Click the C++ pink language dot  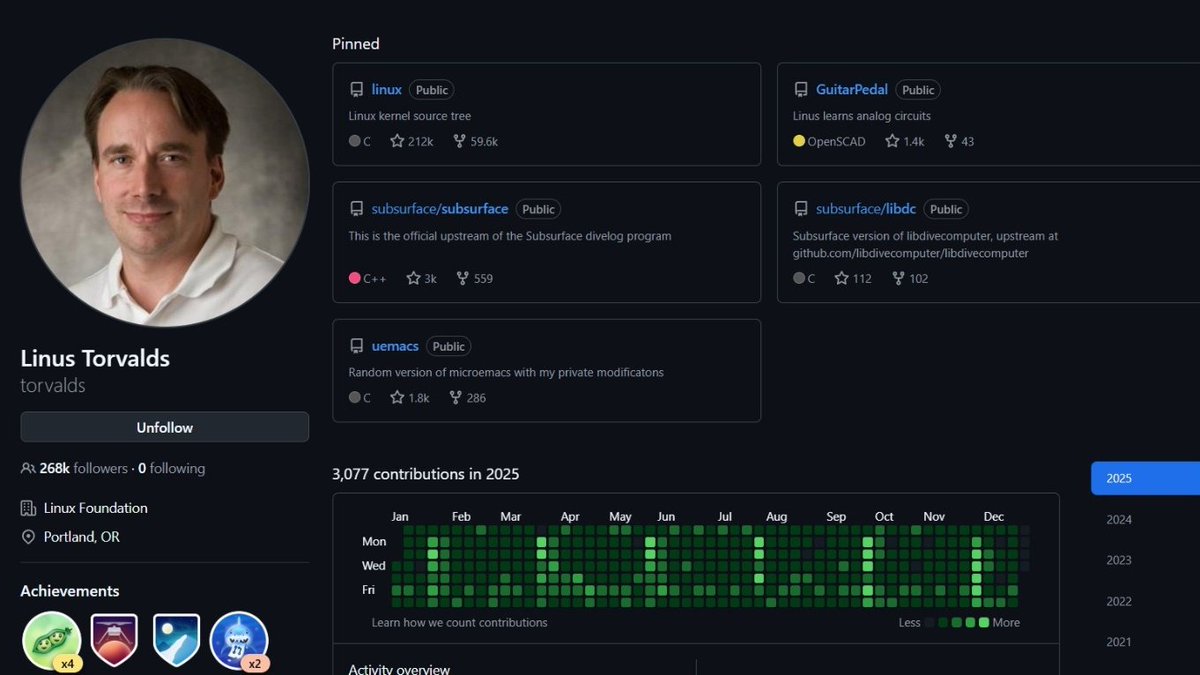(354, 278)
